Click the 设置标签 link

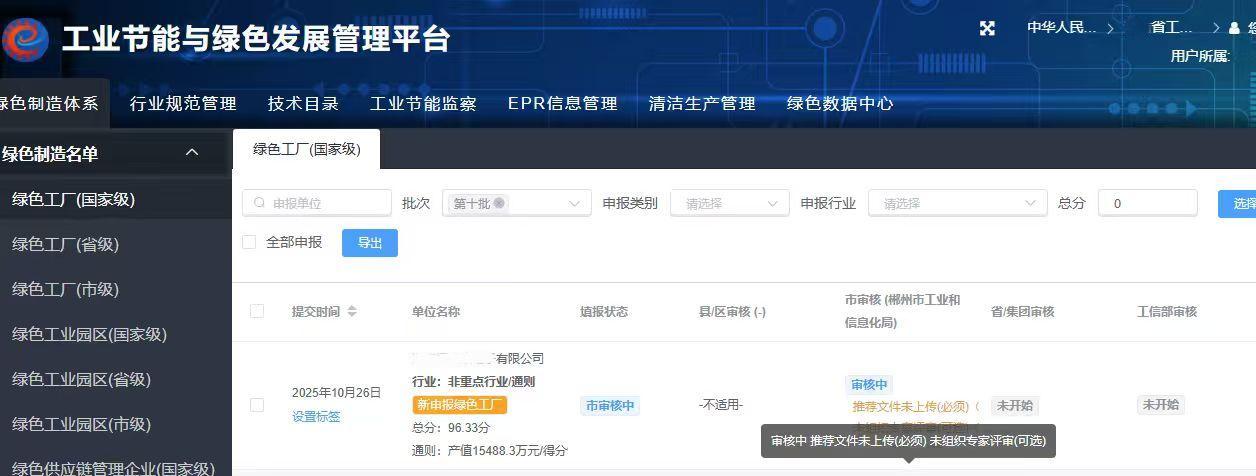[316, 417]
